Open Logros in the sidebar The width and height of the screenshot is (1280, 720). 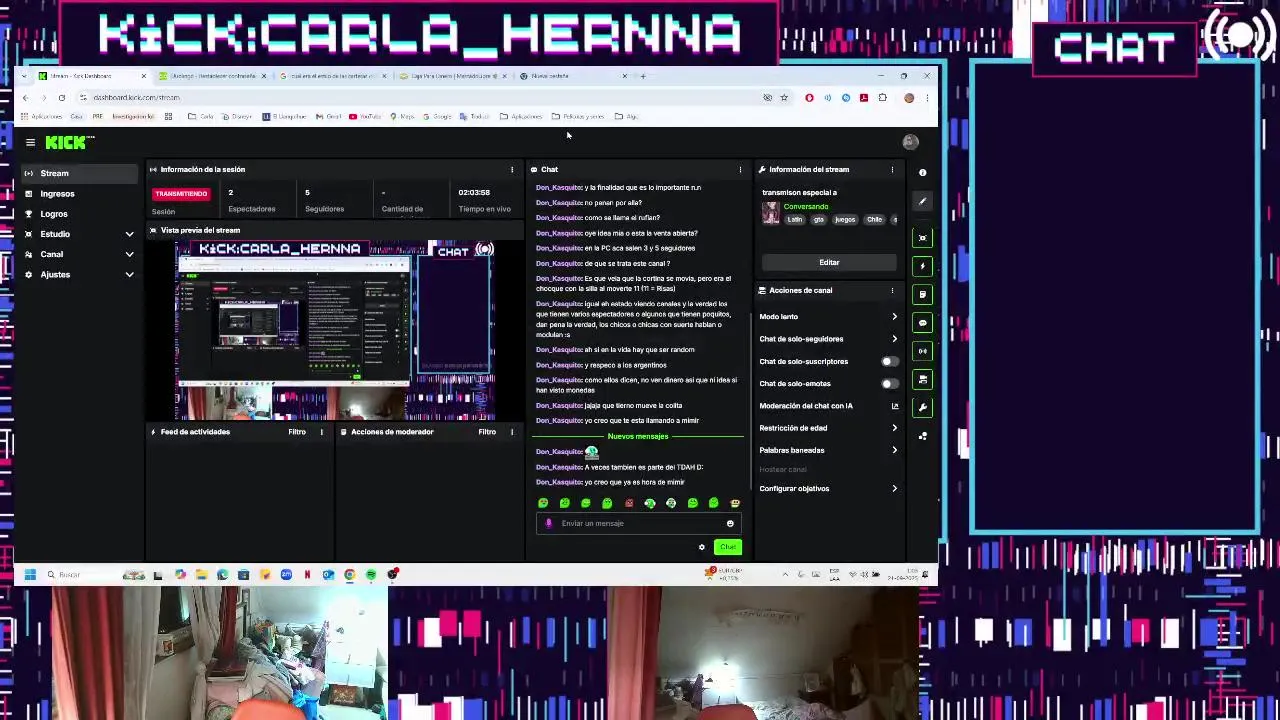coord(79,214)
